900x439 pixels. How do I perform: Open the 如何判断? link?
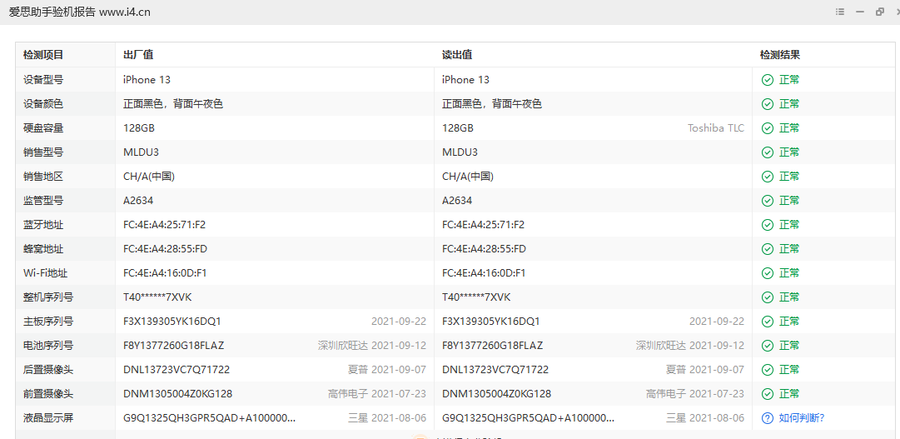tap(802, 418)
